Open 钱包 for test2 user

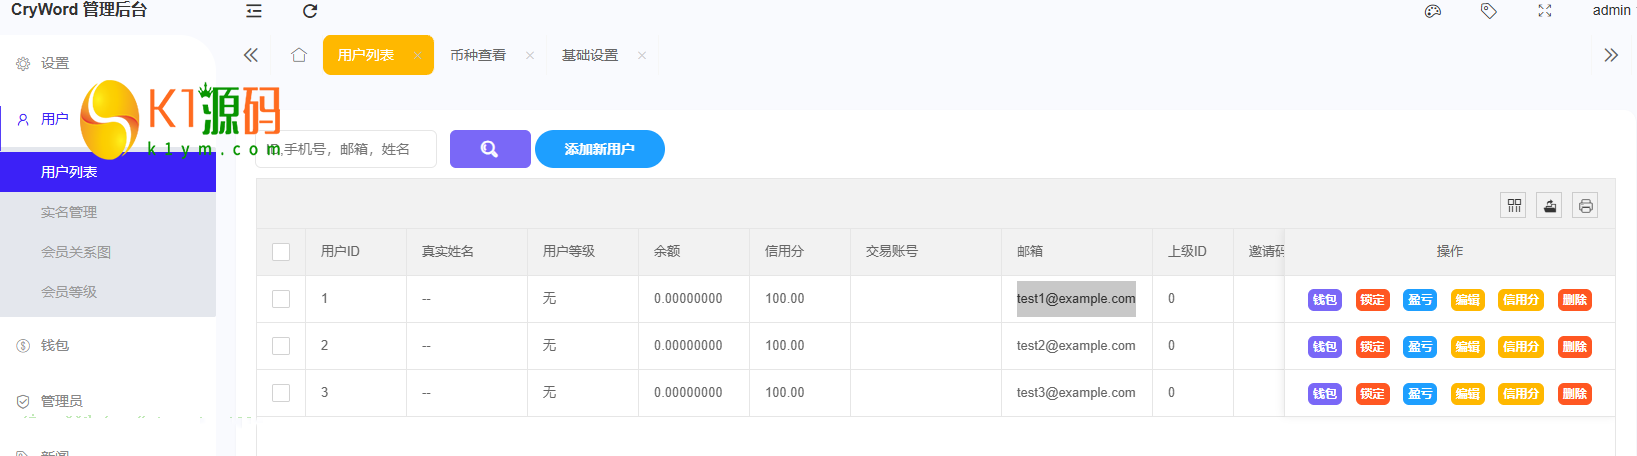tap(1325, 347)
